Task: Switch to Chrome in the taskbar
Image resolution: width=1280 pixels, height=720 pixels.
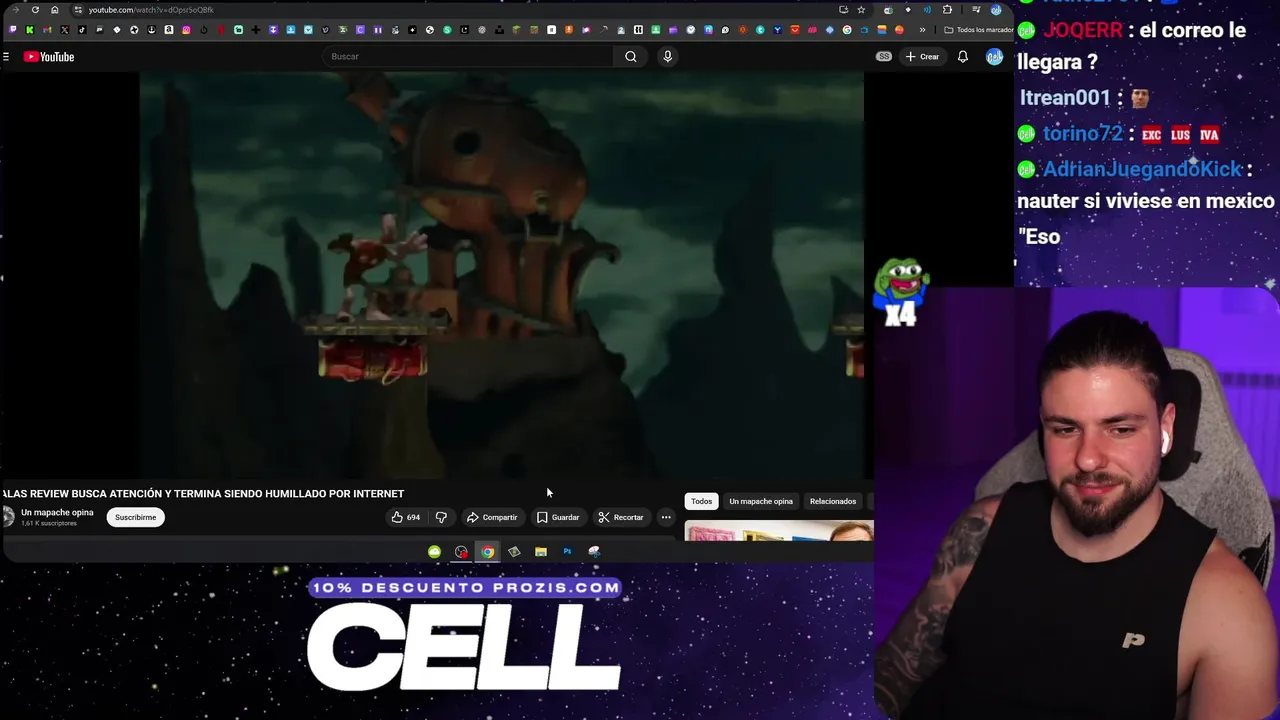Action: click(x=487, y=551)
